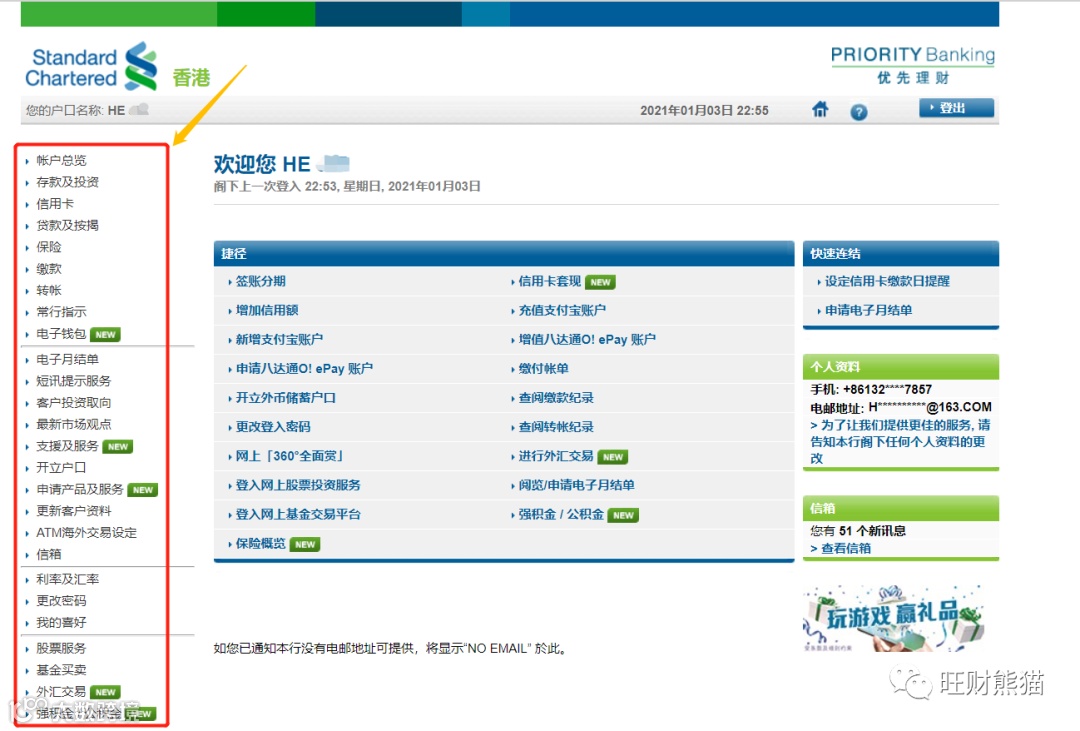Screen dimensions: 1080x731
Task: Open 保险 in the left menu
Action: click(x=49, y=247)
